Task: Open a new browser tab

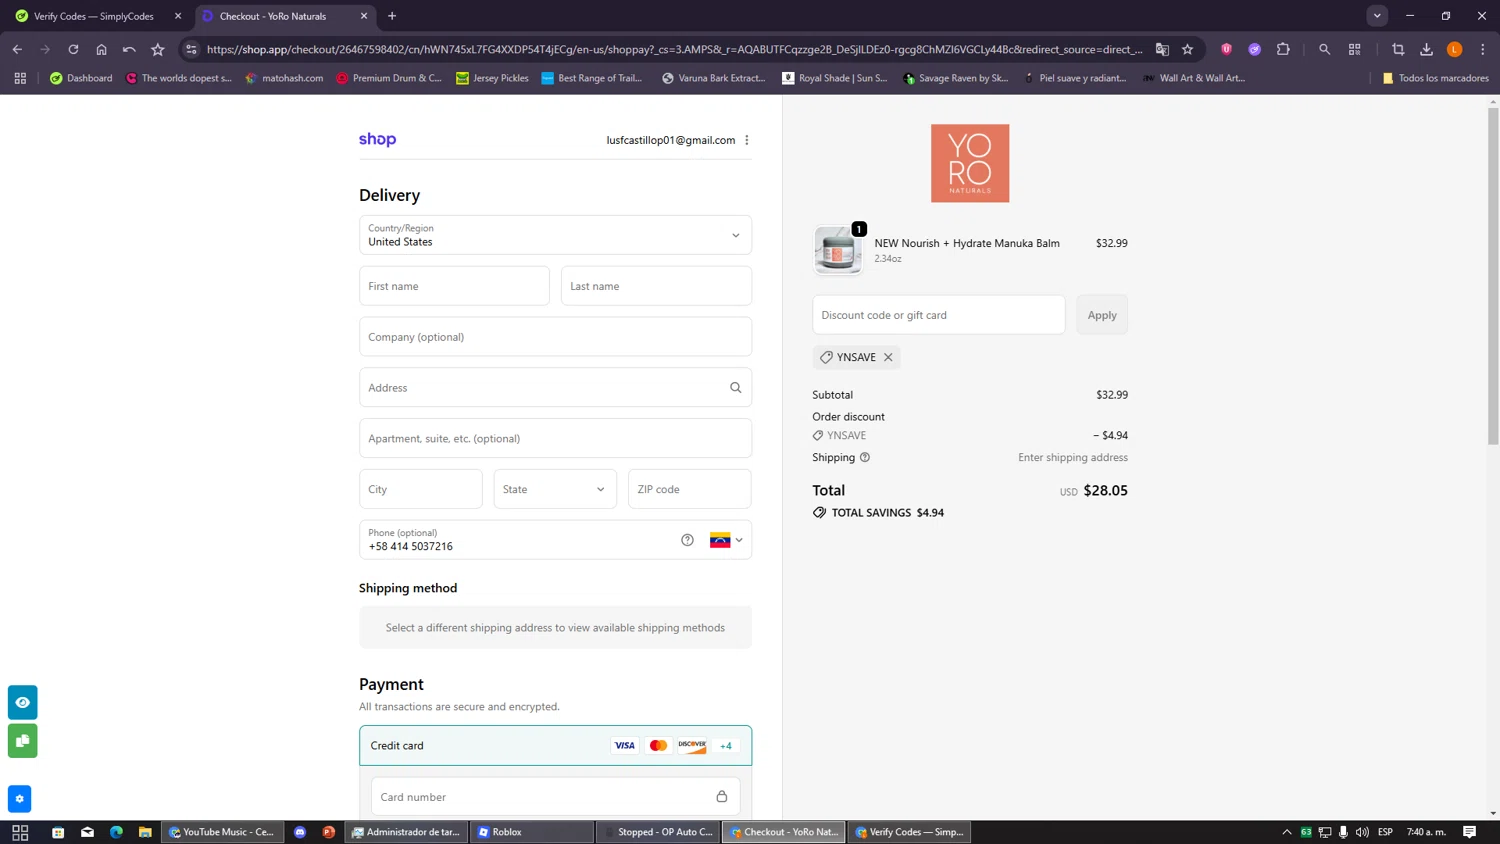Action: coord(392,16)
